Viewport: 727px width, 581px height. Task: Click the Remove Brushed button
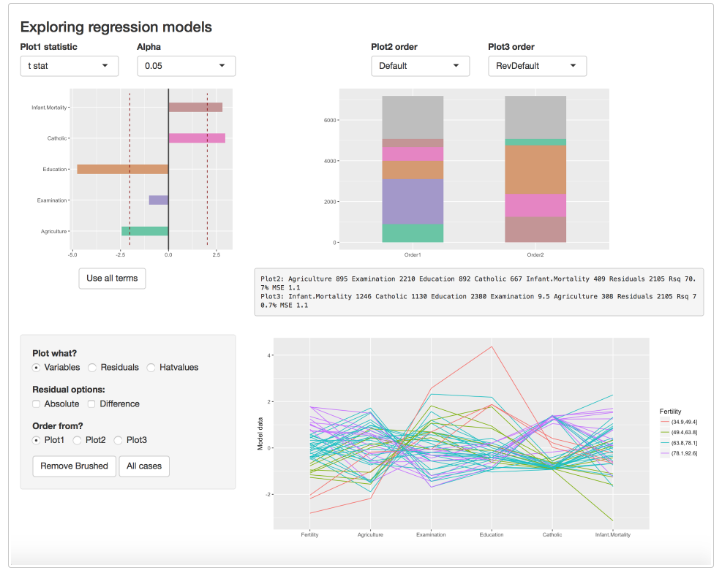tap(75, 466)
